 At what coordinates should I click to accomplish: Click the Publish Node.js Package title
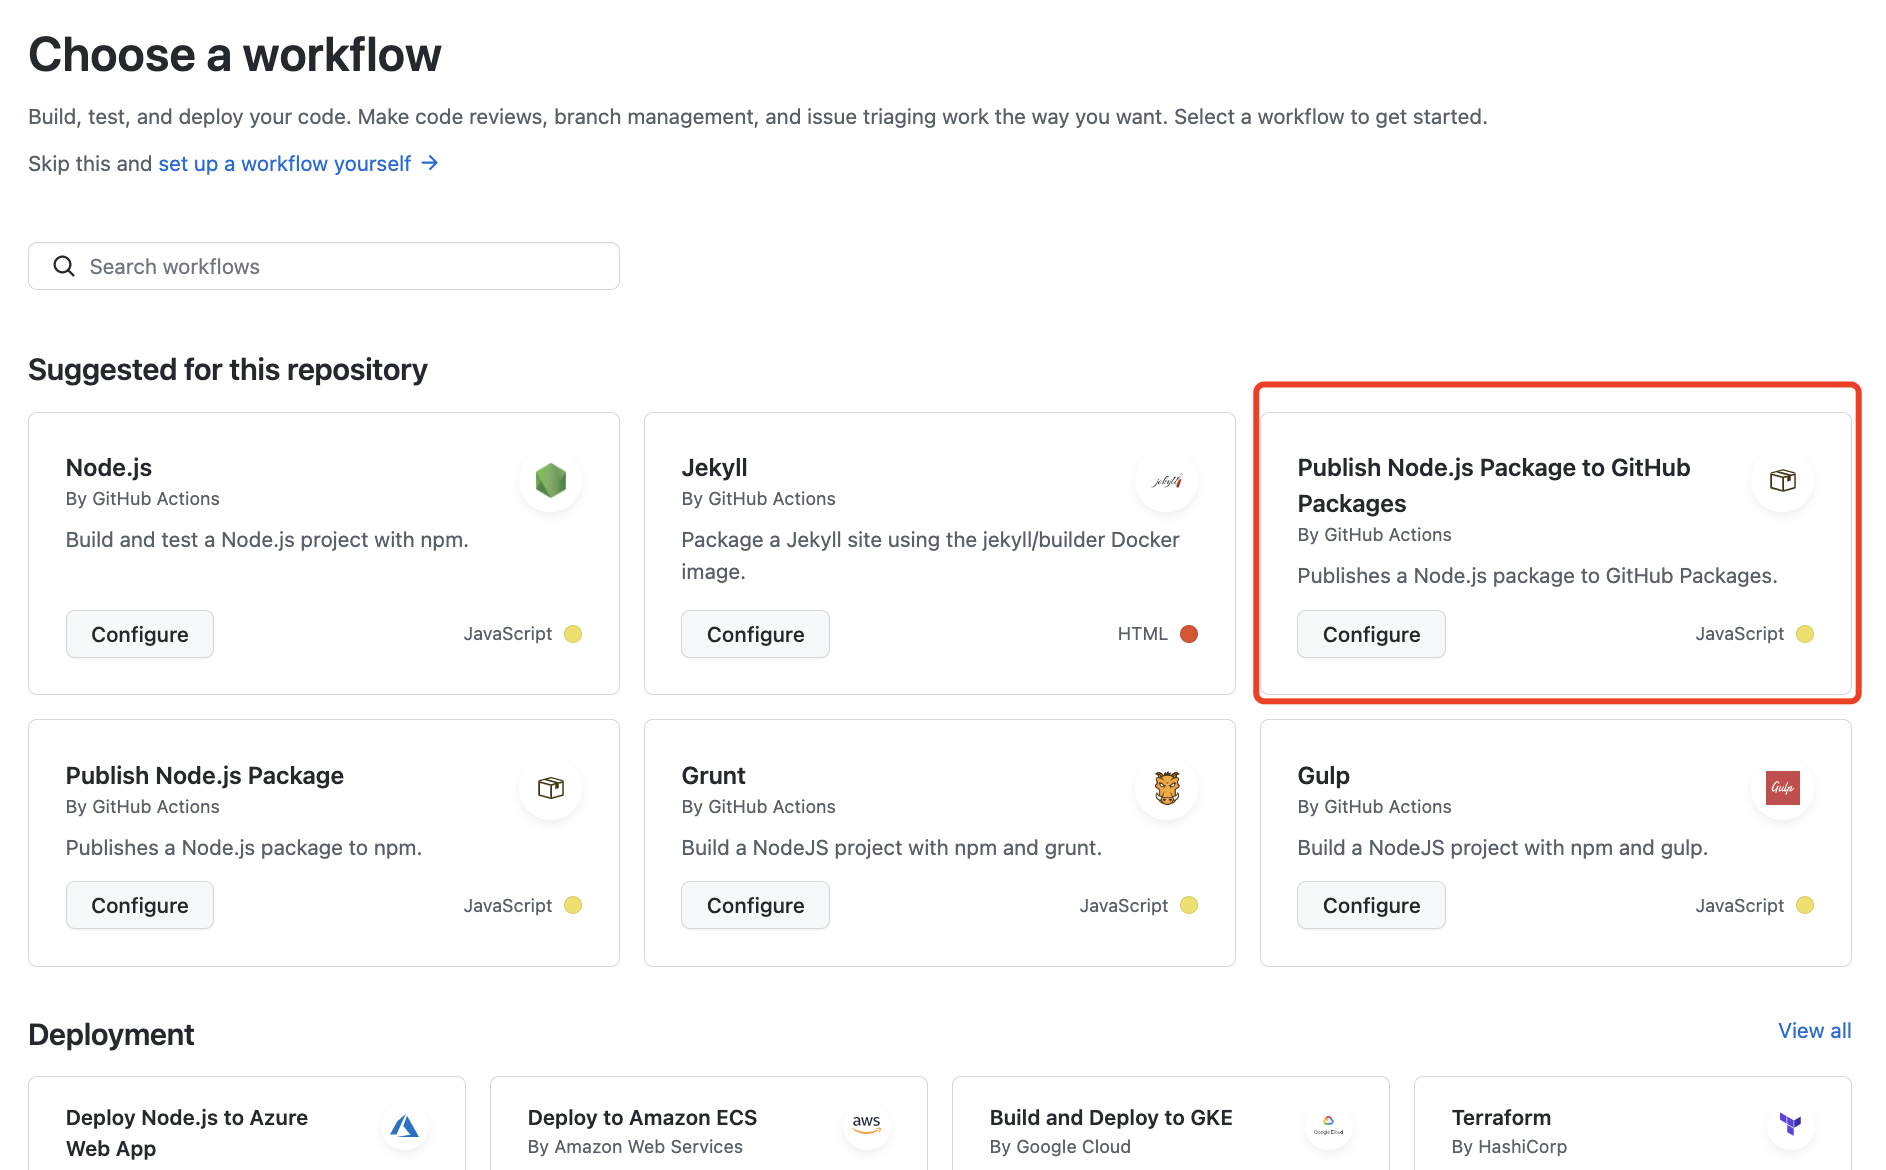pyautogui.click(x=205, y=776)
